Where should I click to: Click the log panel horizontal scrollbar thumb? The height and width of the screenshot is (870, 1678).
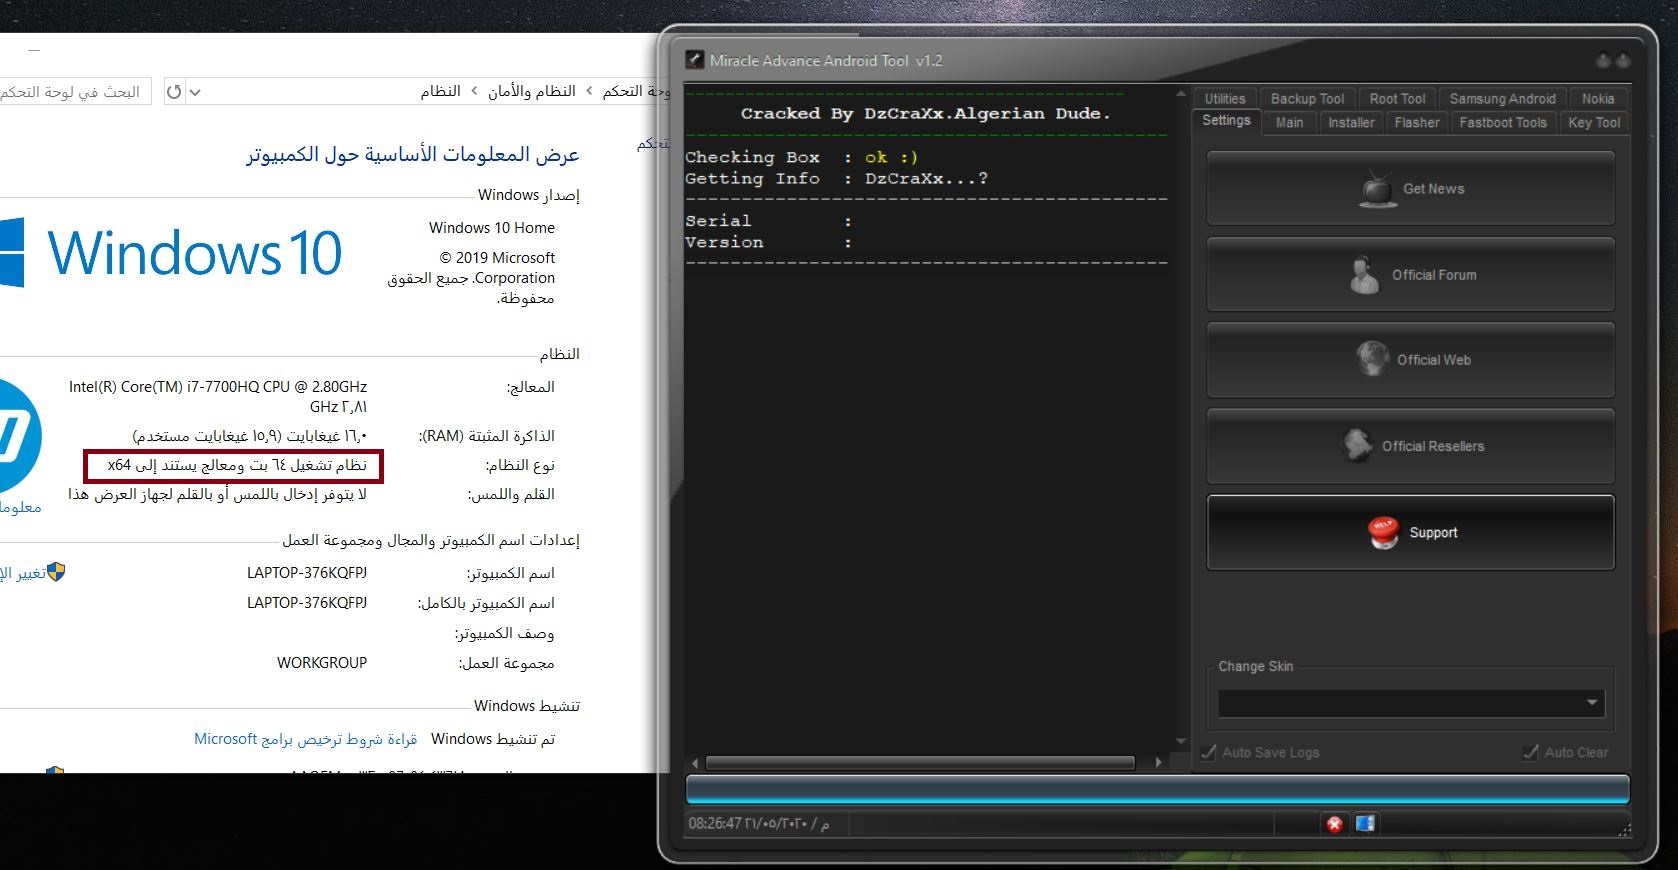coord(920,762)
